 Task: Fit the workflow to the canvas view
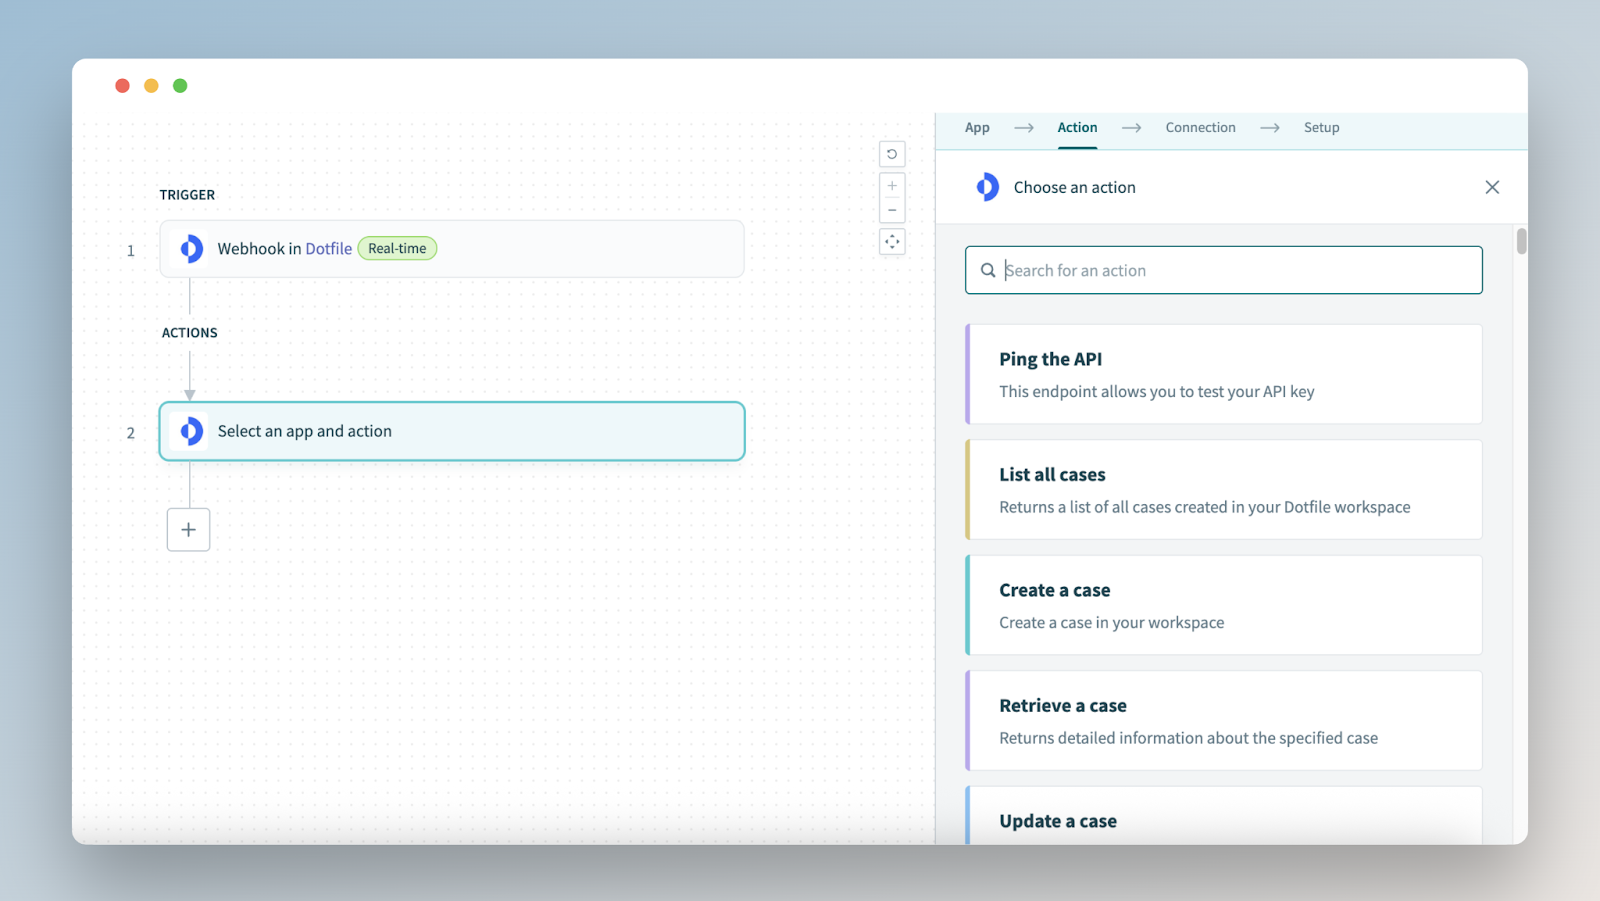tap(892, 242)
